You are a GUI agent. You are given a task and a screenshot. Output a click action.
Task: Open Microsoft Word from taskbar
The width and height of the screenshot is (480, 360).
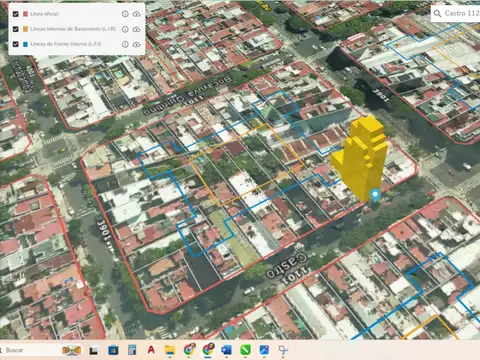(227, 350)
